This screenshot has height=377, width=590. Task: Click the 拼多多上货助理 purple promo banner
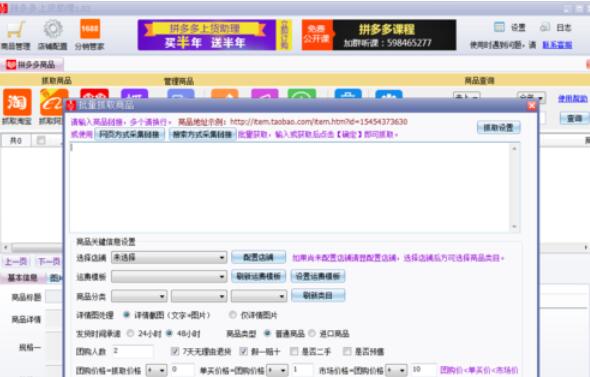click(214, 35)
